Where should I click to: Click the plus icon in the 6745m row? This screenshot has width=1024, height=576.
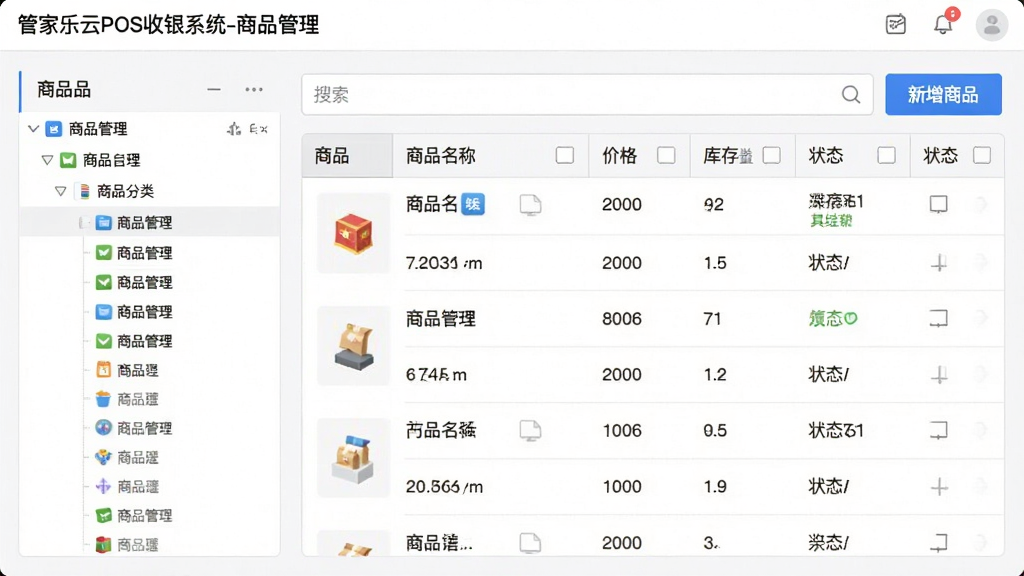click(939, 375)
